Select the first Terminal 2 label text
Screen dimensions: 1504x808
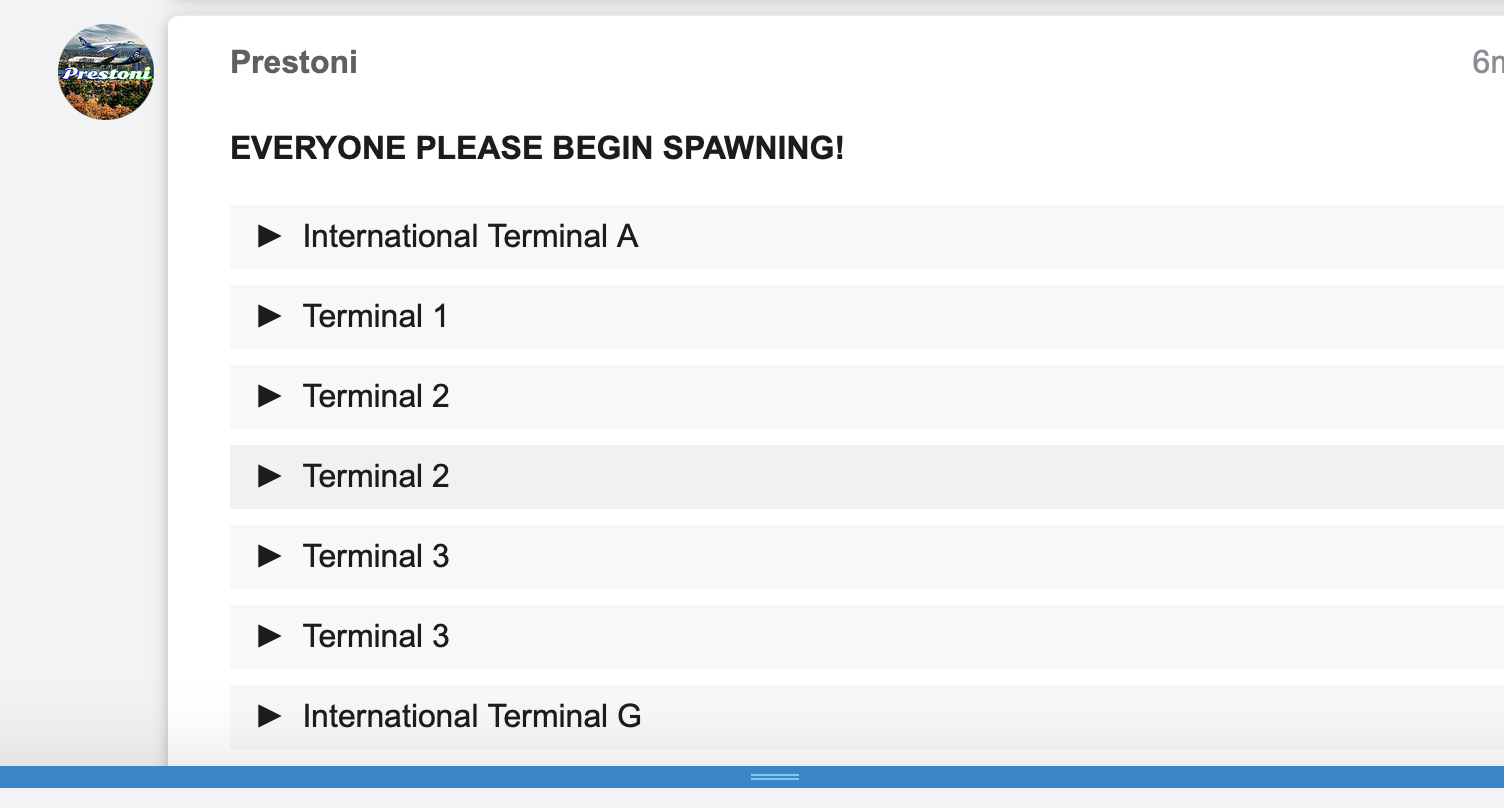376,396
